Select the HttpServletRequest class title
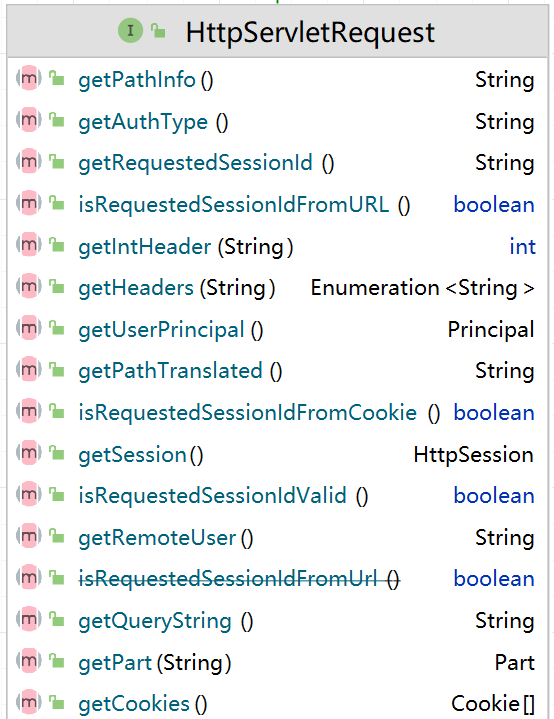 [310, 33]
